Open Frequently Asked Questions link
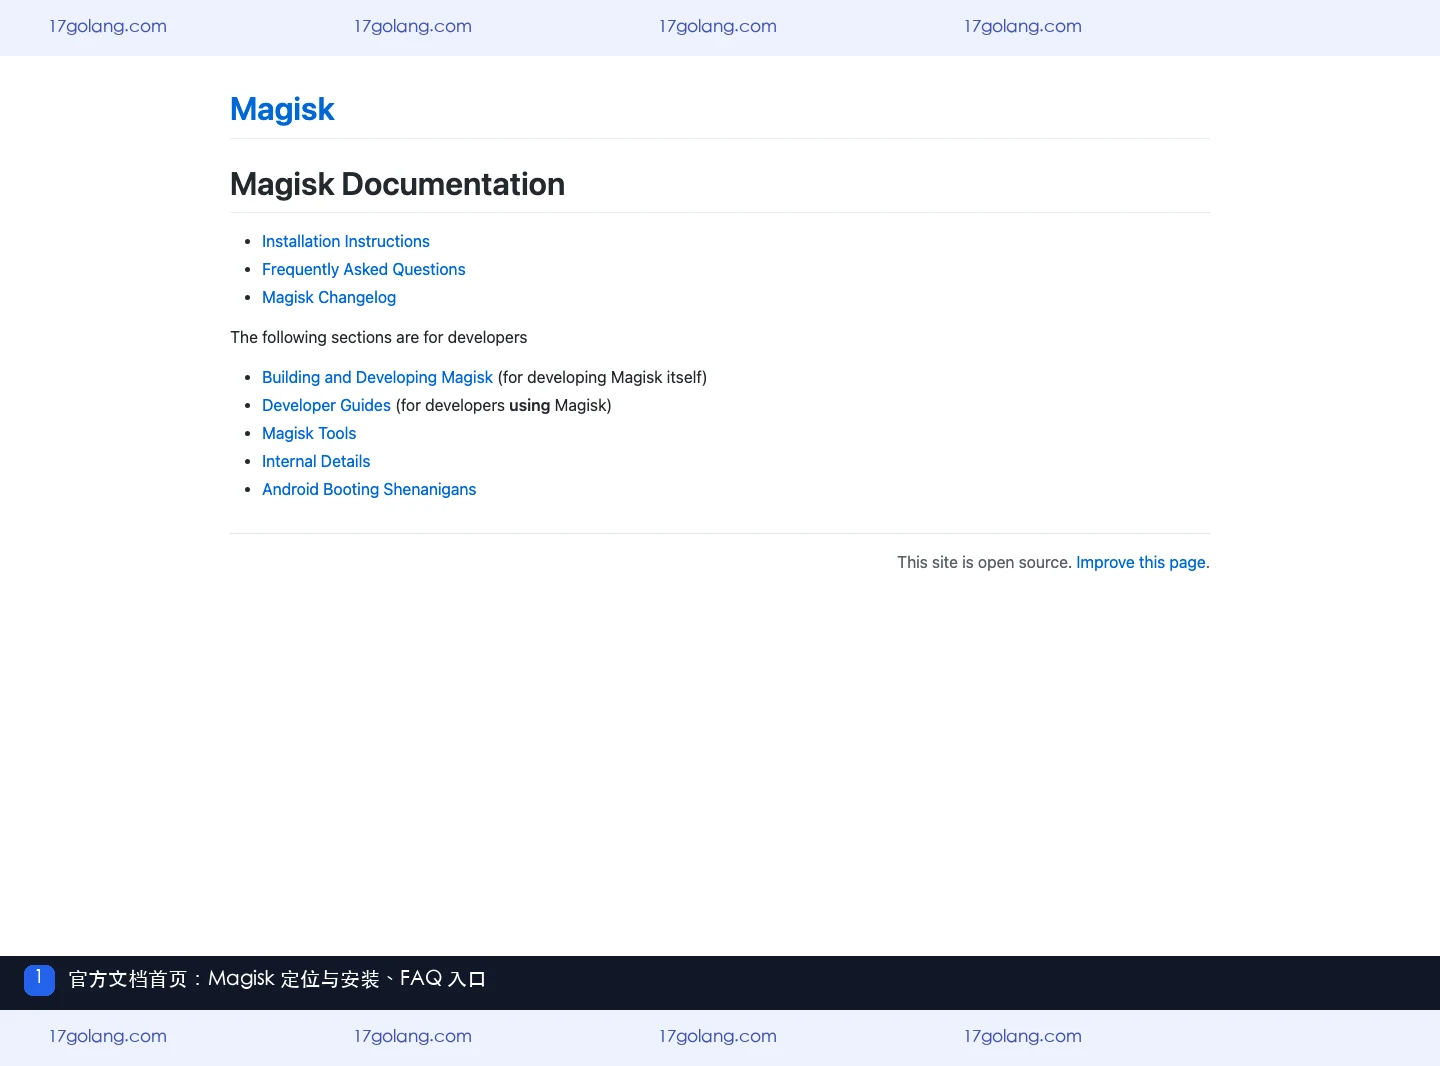Viewport: 1440px width, 1066px height. point(364,269)
